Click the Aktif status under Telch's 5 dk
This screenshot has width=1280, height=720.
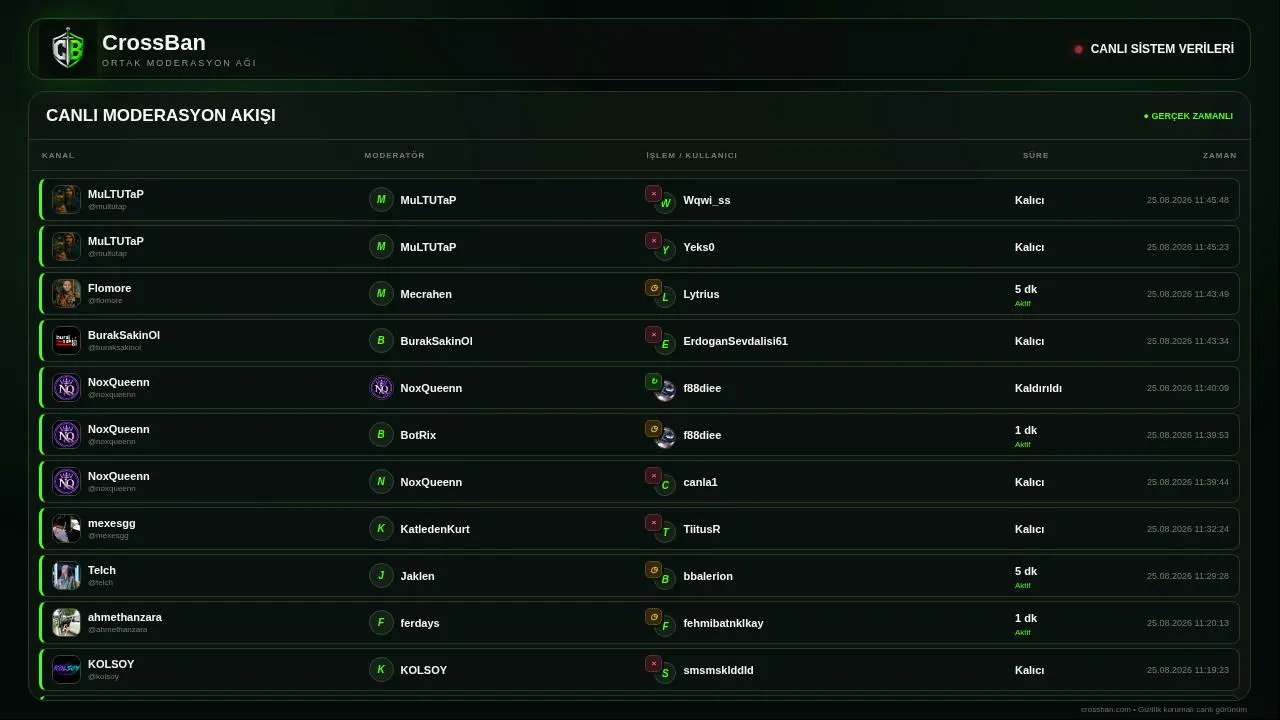click(x=1023, y=586)
